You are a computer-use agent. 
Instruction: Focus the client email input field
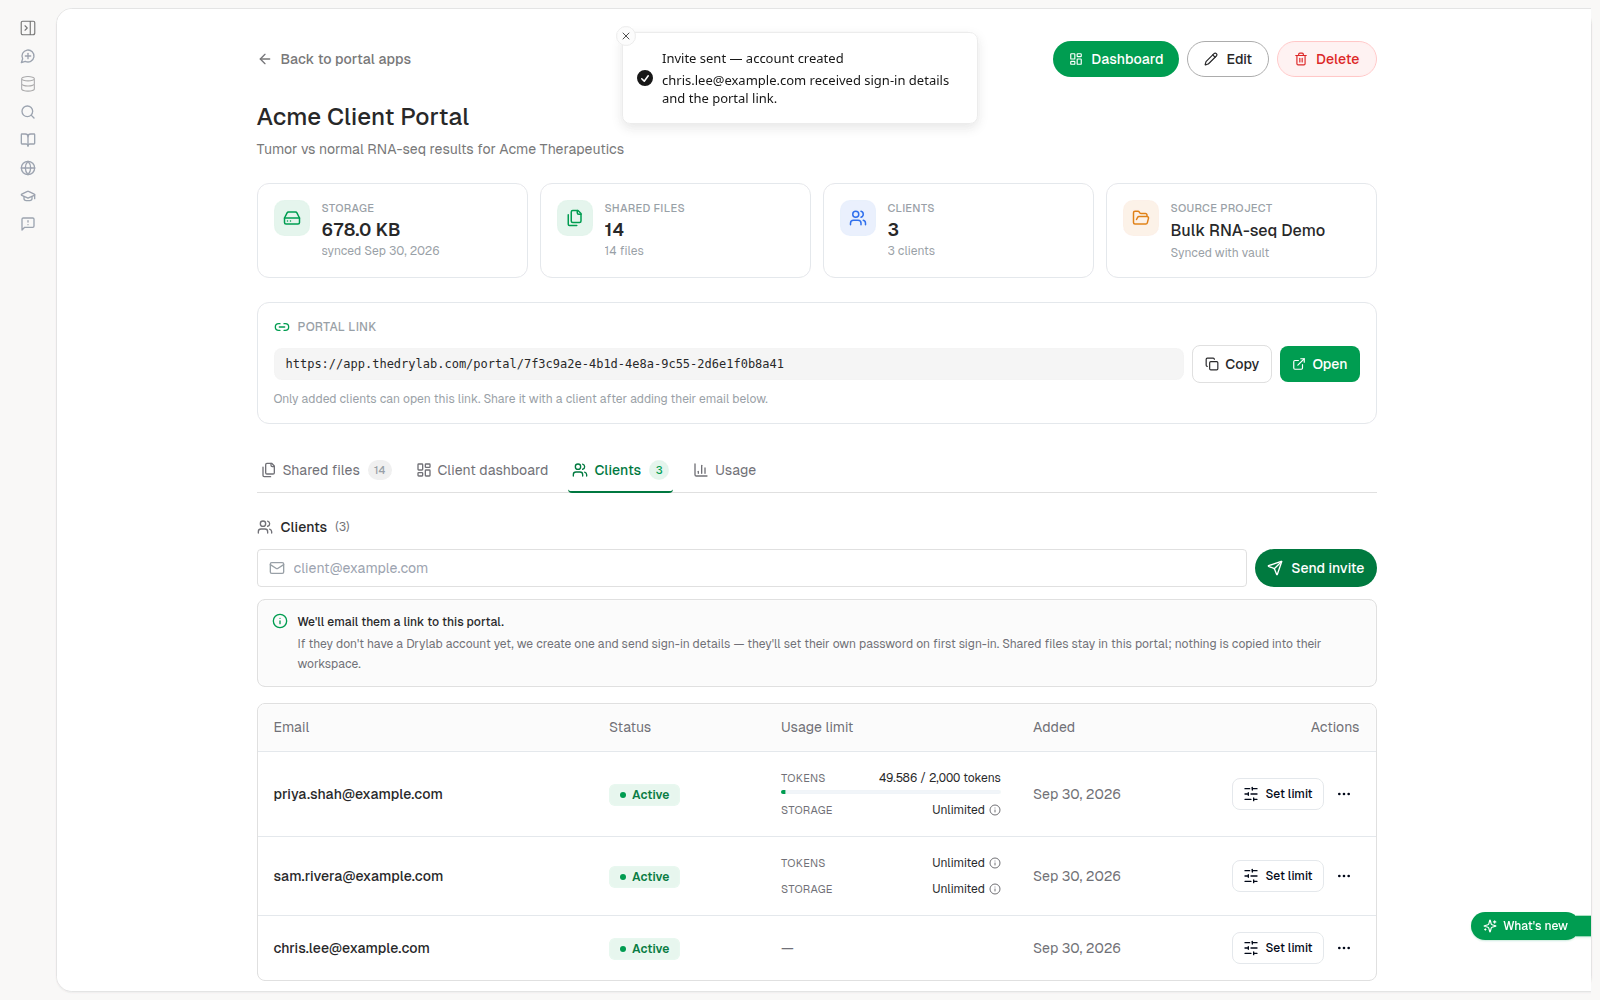751,568
